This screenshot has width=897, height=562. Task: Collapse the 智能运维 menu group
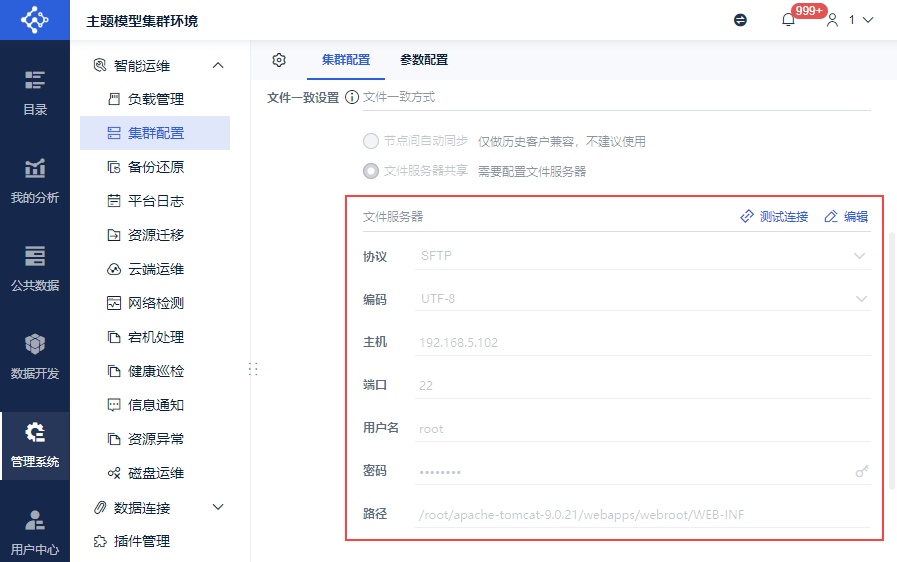click(x=218, y=65)
